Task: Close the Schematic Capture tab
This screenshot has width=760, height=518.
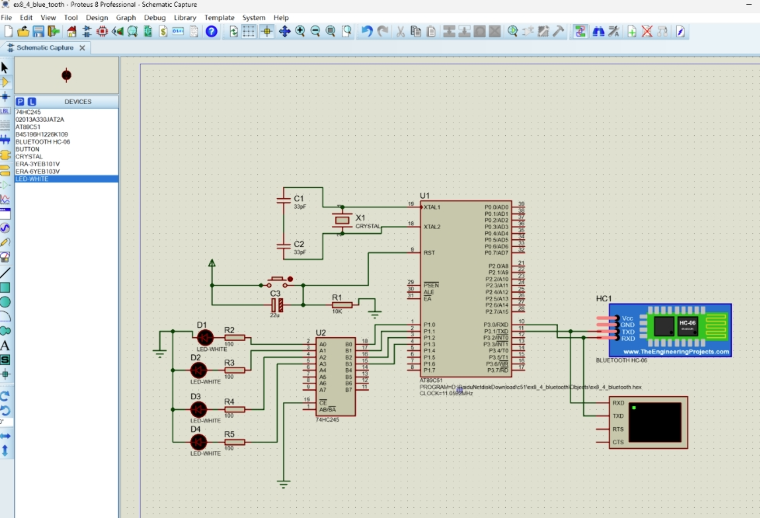Action: click(x=84, y=48)
